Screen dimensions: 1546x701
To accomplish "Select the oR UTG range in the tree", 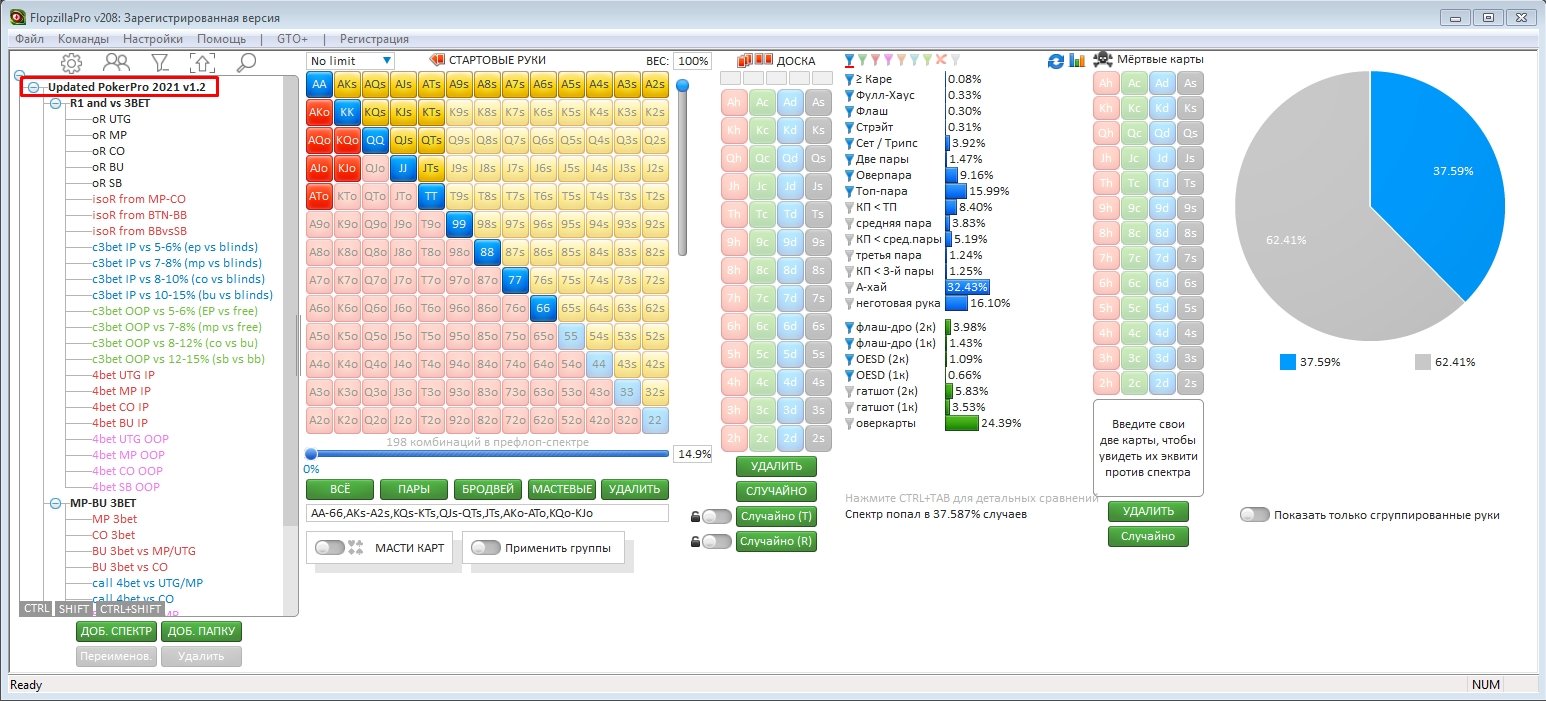I will (111, 119).
